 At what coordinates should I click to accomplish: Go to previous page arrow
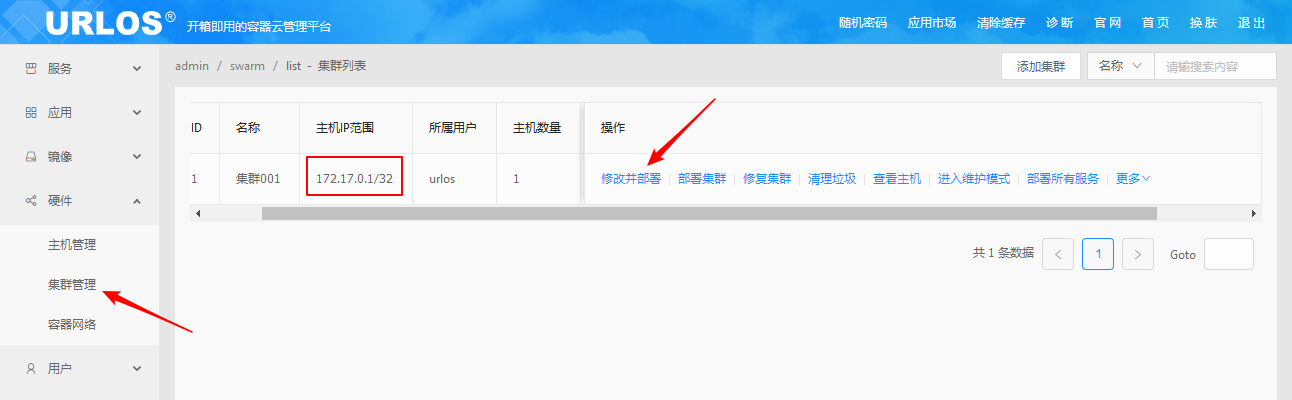[x=1058, y=255]
